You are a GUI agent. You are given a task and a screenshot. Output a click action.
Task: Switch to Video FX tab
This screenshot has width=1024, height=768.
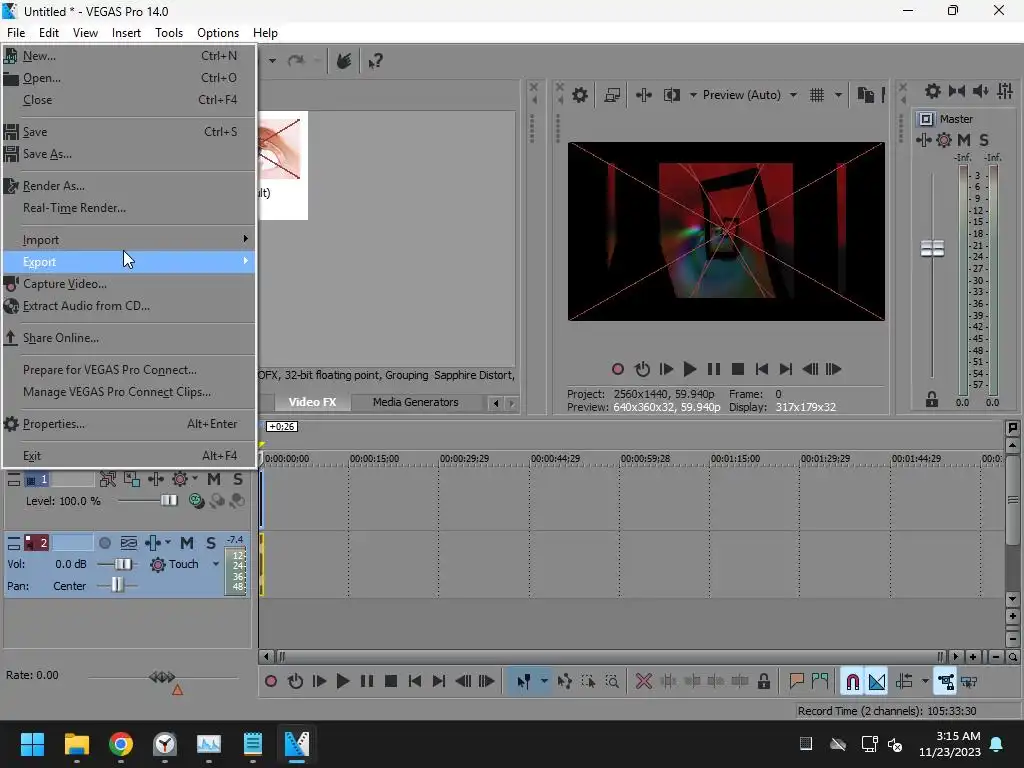pos(312,402)
